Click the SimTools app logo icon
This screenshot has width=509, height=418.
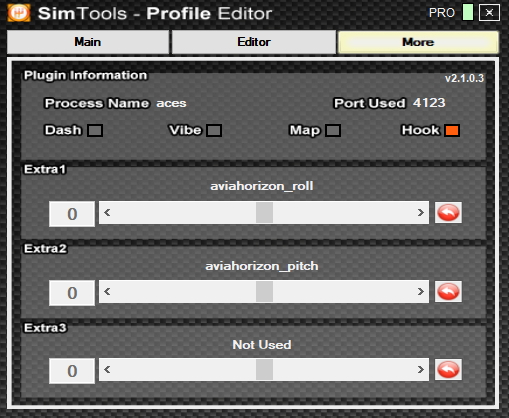tap(19, 13)
